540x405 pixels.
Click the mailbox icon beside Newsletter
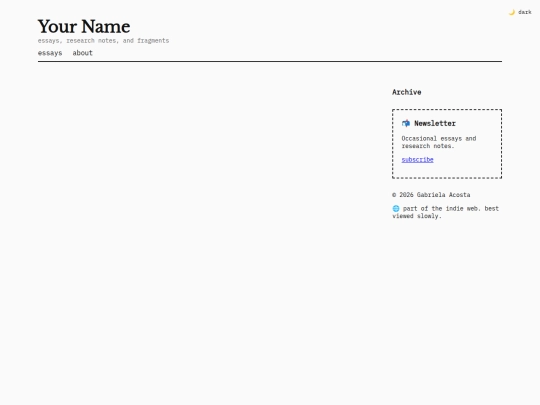click(x=406, y=123)
